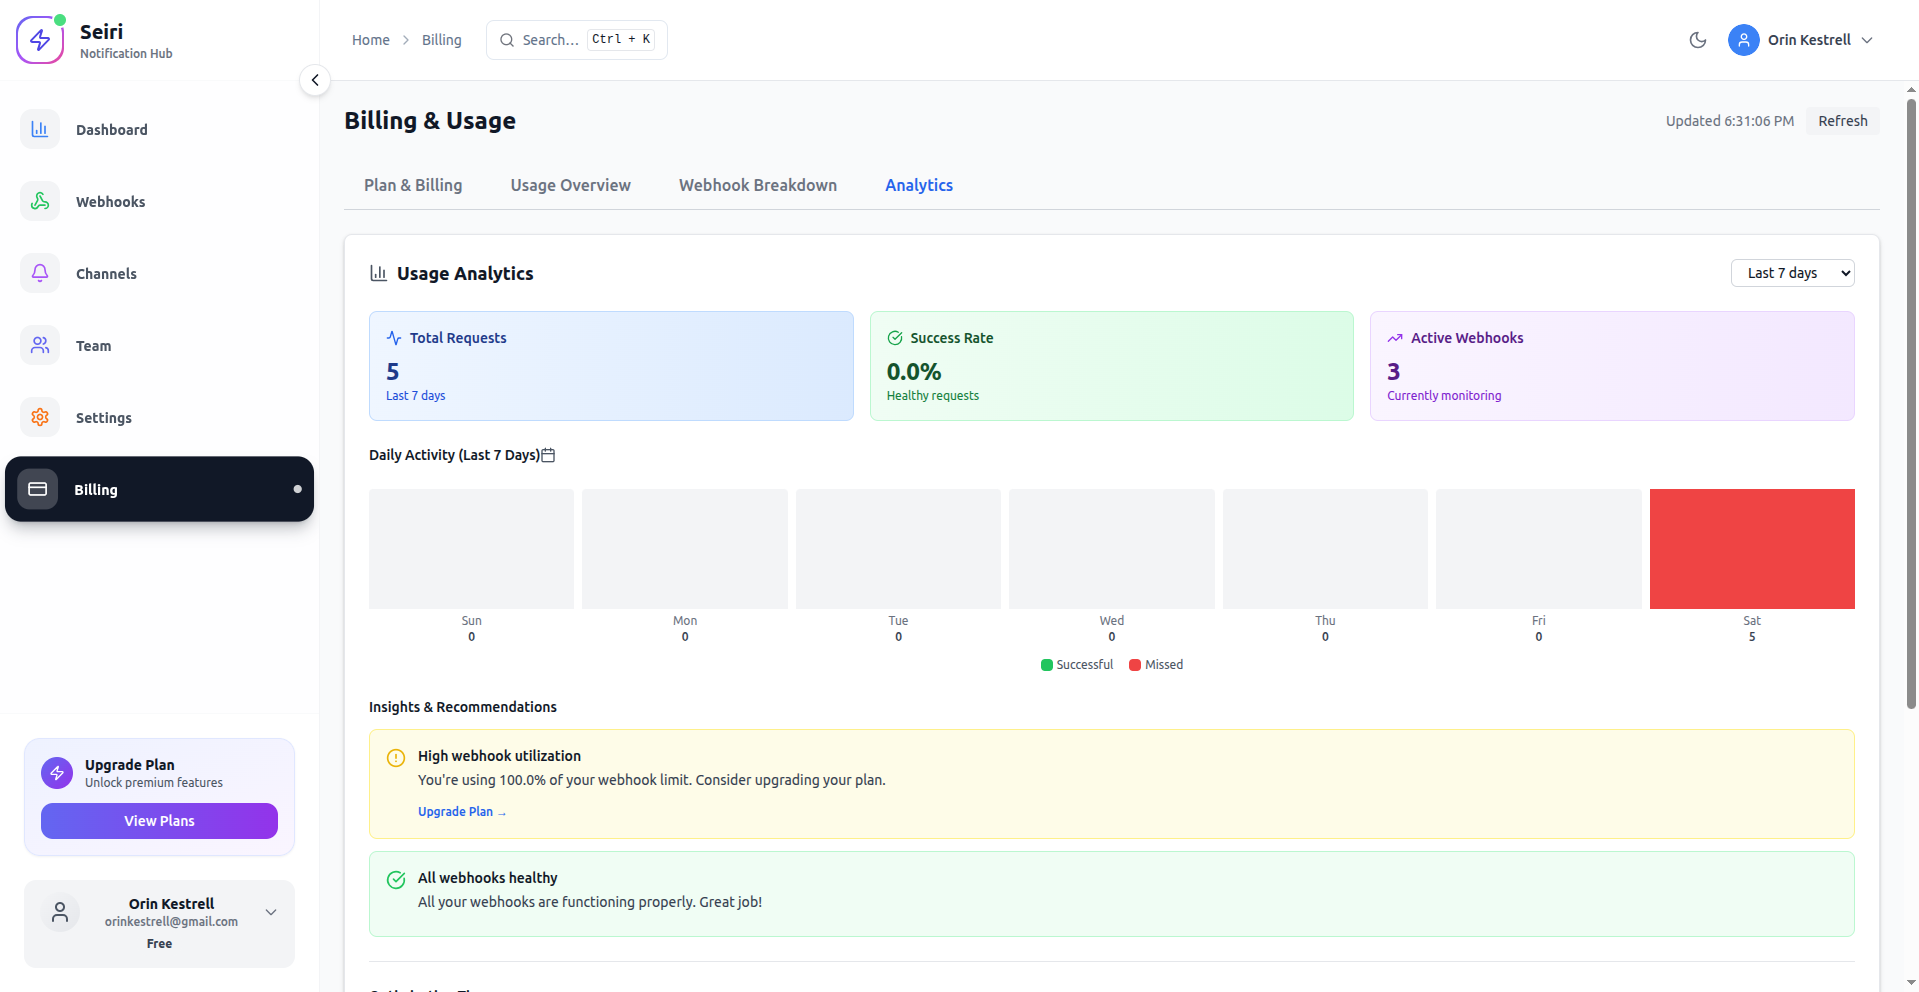Open the Last 7 days time range dropdown
Screen dimensions: 1919x992
pos(1792,272)
